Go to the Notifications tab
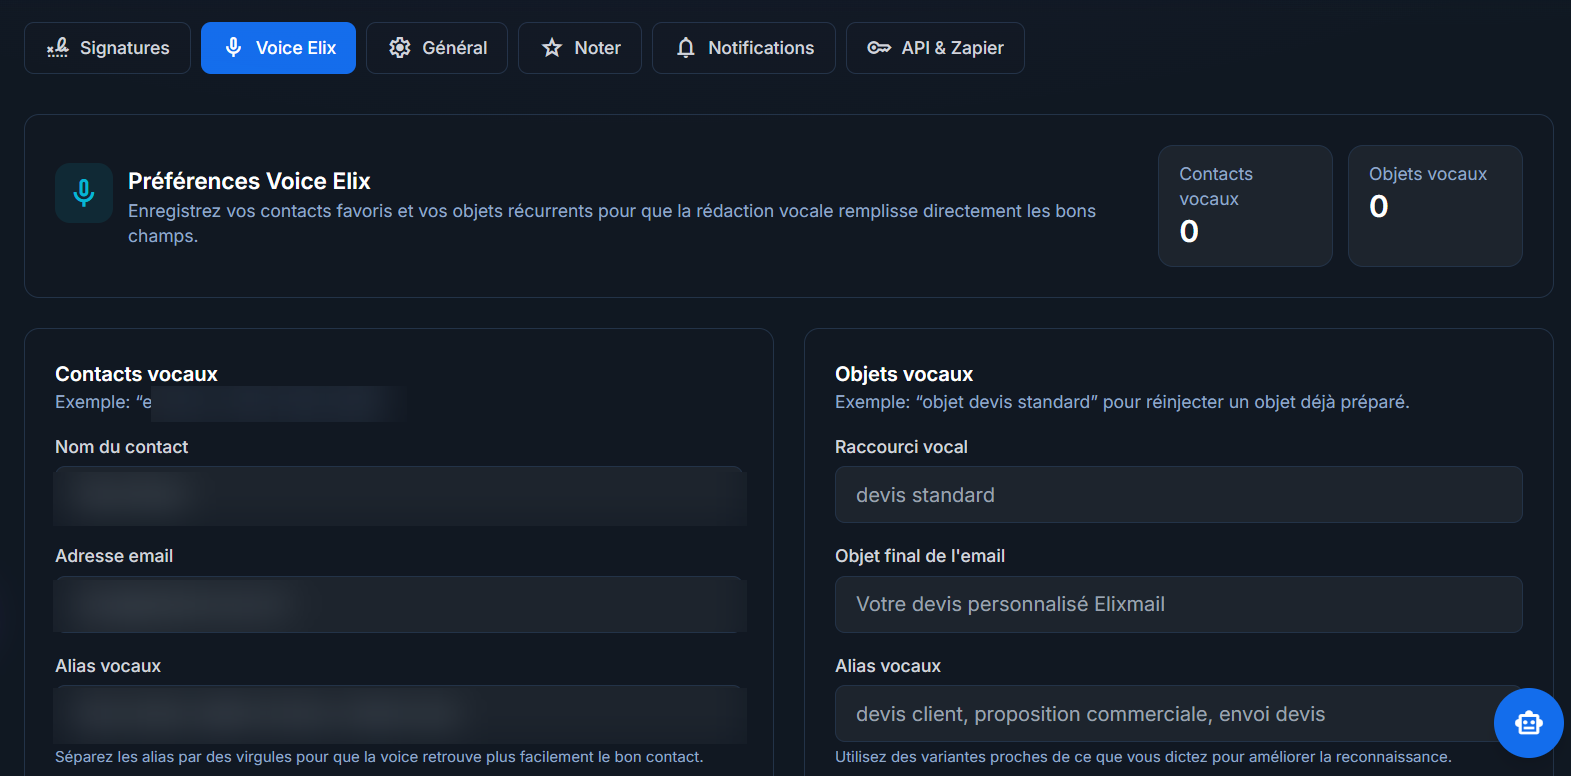Viewport: 1571px width, 776px height. point(744,48)
